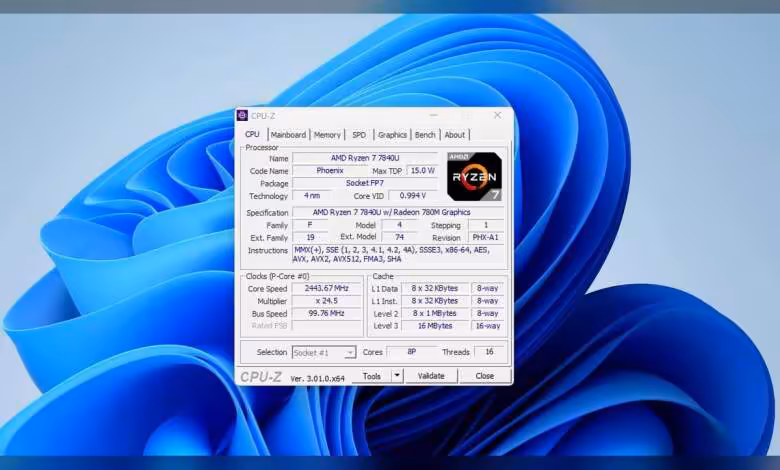780x470 pixels.
Task: Switch to the CPU tab
Action: [252, 134]
